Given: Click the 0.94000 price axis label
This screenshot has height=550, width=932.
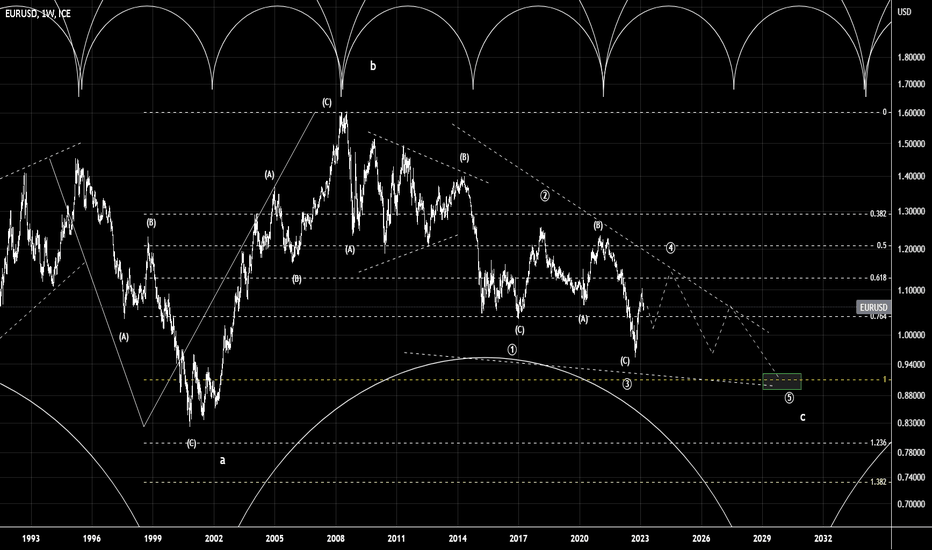Looking at the screenshot, I should [911, 364].
